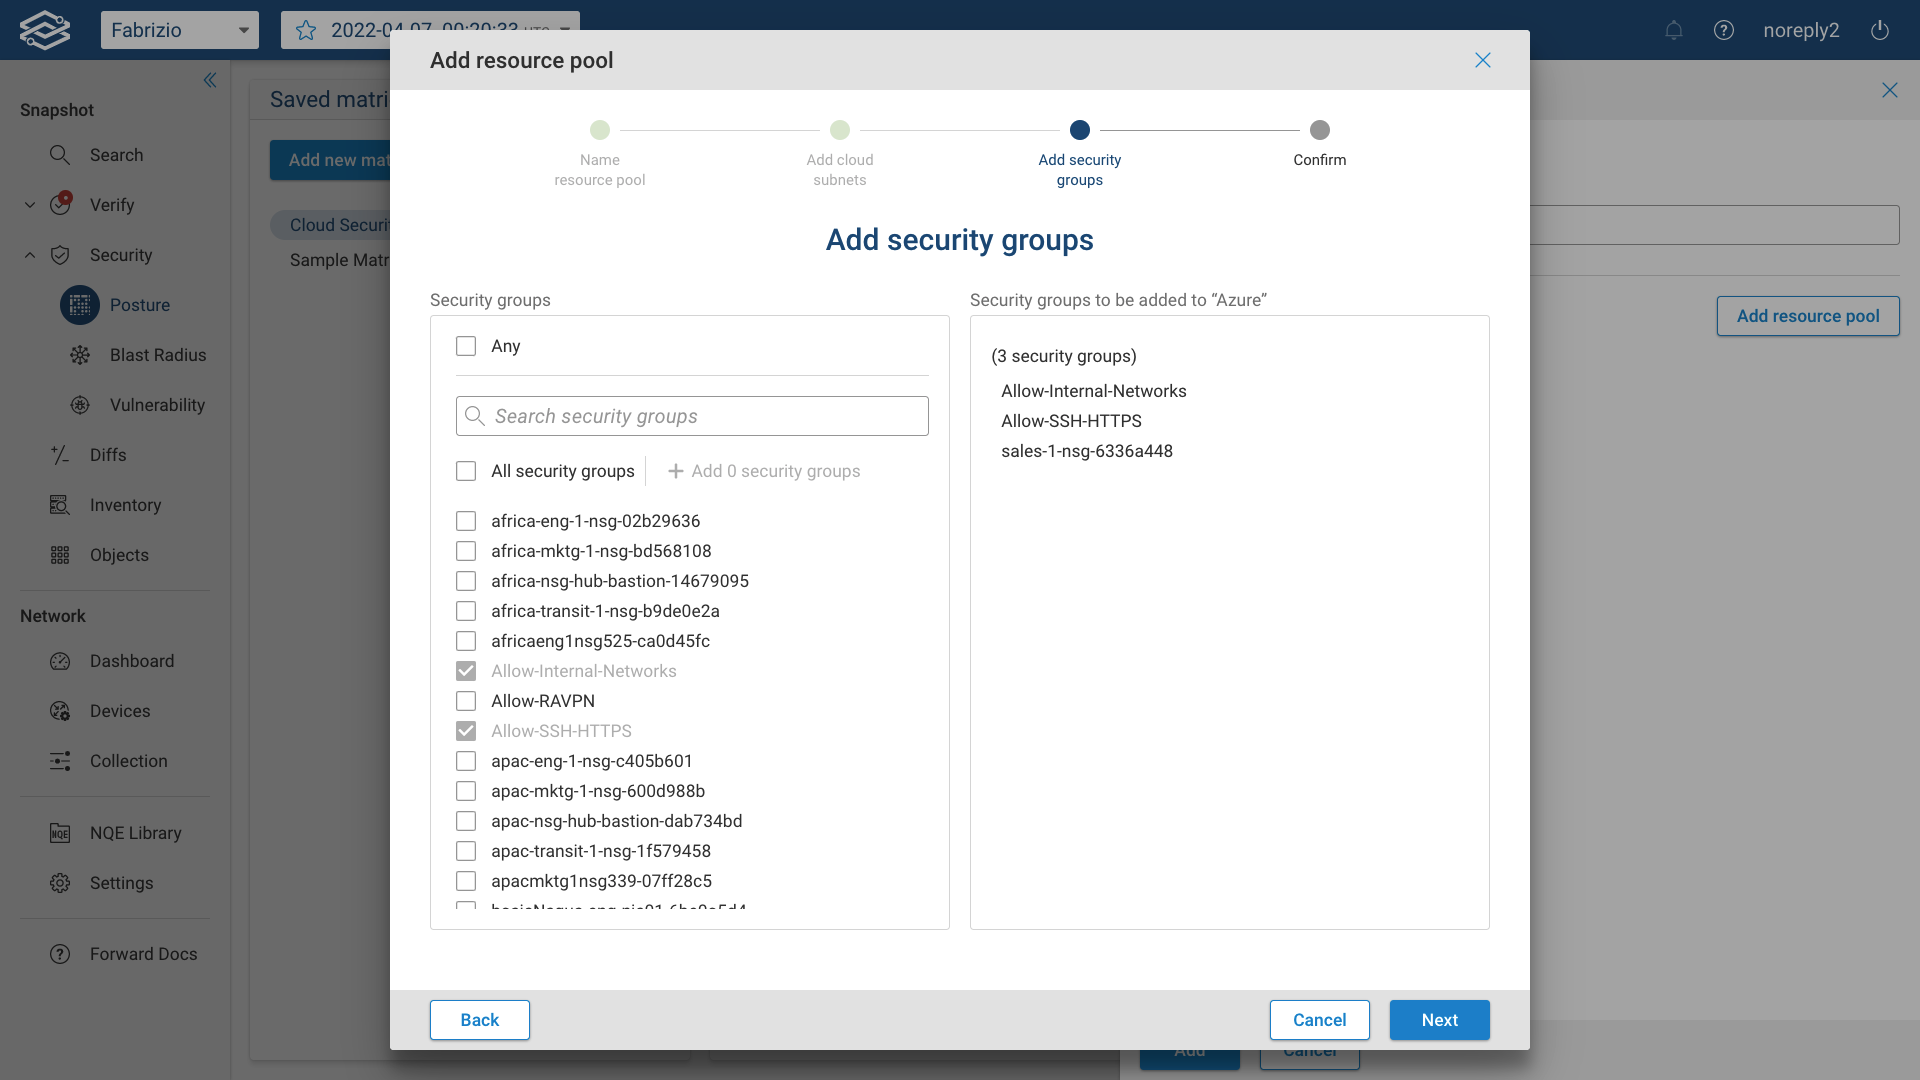
Task: Open the Objects panel
Action: pos(118,555)
